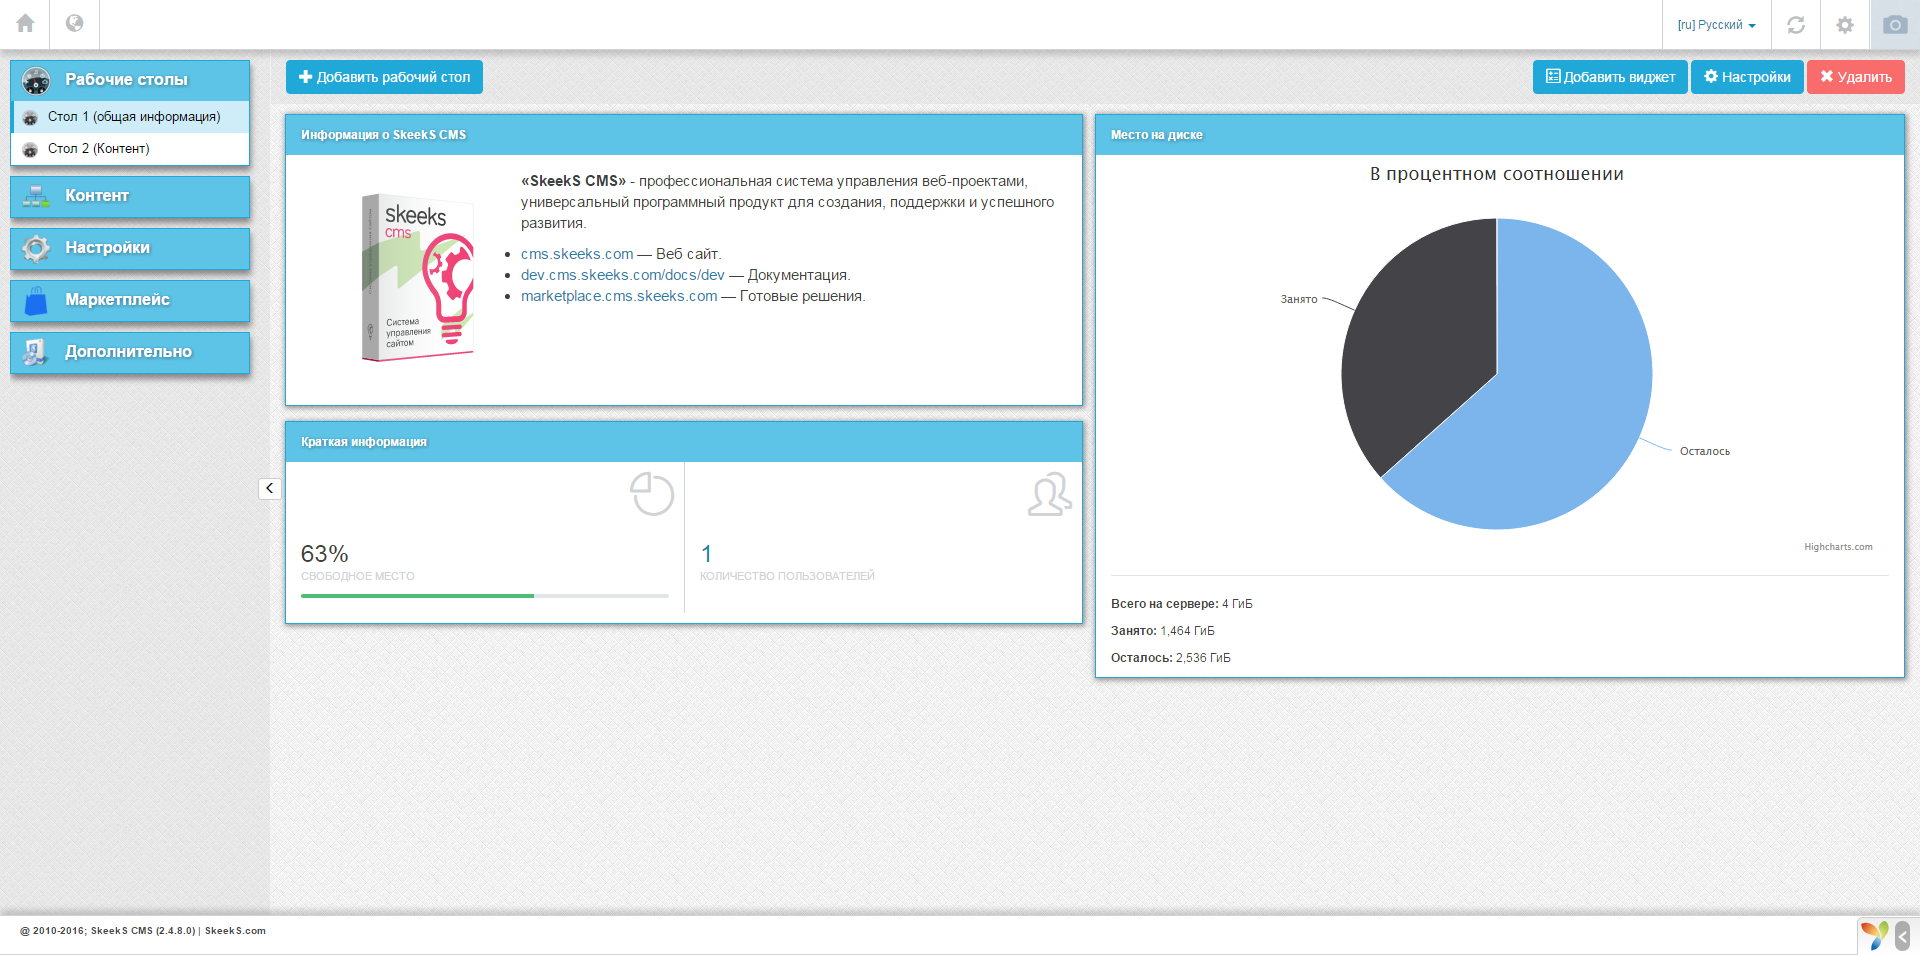1920x955 pixels.
Task: Open the SkeekS.com footer link
Action: point(235,931)
